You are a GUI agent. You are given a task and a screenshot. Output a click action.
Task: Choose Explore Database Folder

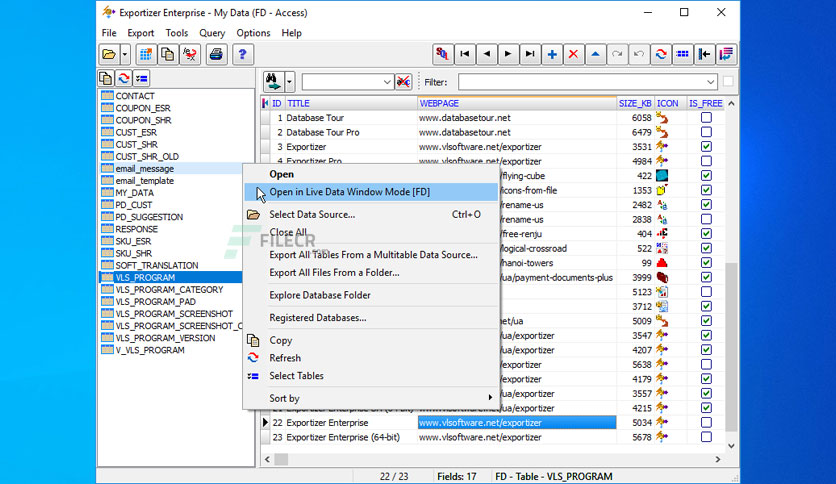click(371, 295)
